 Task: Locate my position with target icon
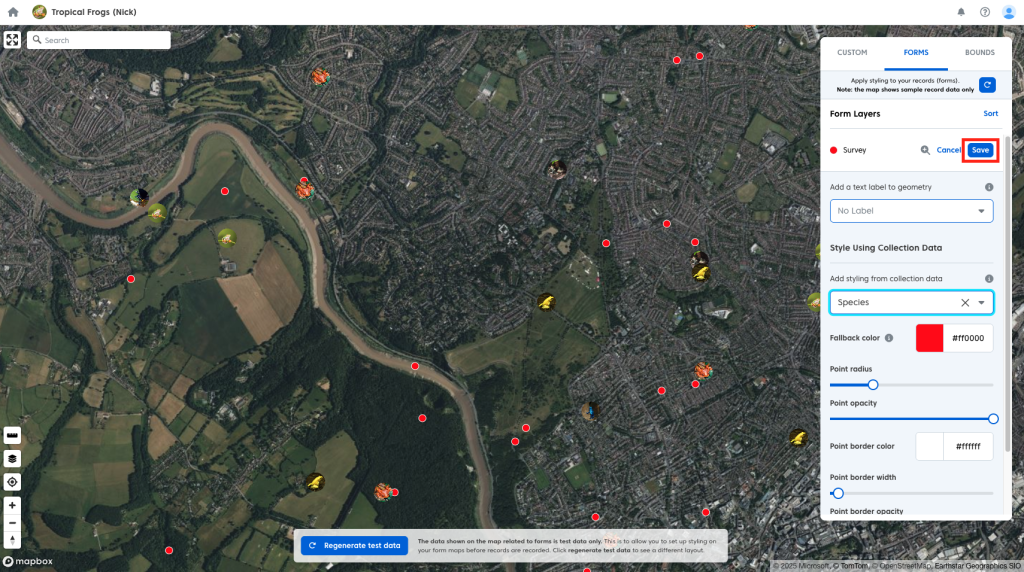coord(12,482)
